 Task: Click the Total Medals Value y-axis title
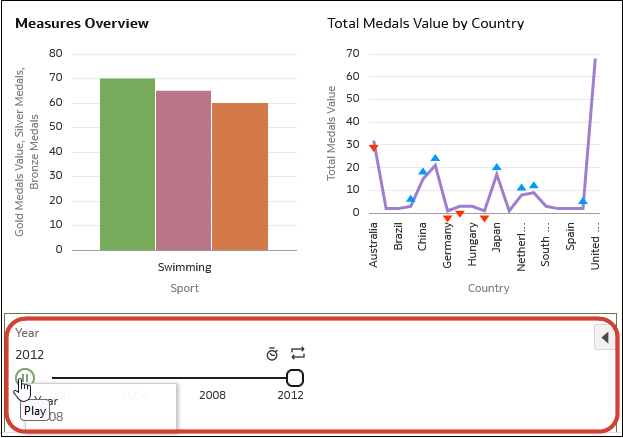click(331, 133)
